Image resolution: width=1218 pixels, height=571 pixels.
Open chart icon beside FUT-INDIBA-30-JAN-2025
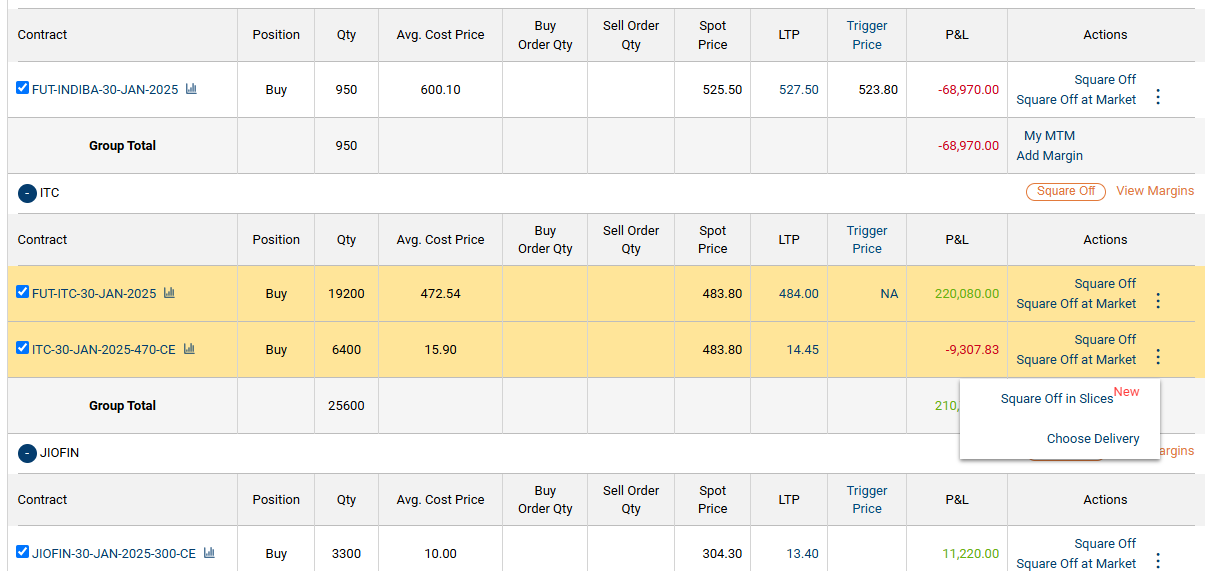click(x=191, y=89)
